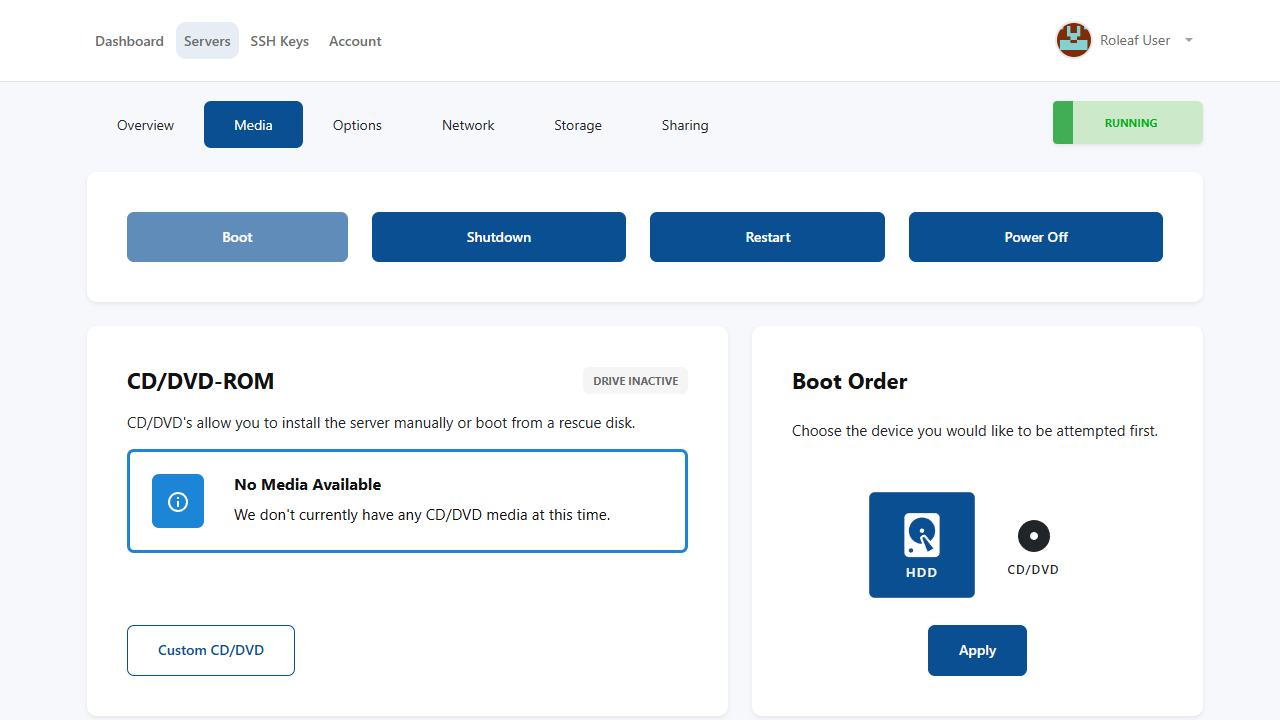The width and height of the screenshot is (1280, 720).
Task: Click the Roleaf User avatar image
Action: (x=1074, y=41)
